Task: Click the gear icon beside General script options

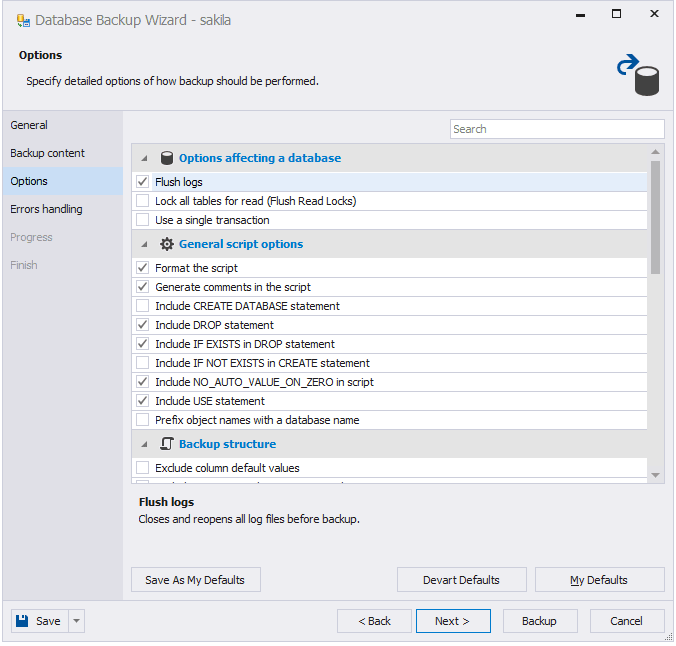Action: (x=167, y=244)
